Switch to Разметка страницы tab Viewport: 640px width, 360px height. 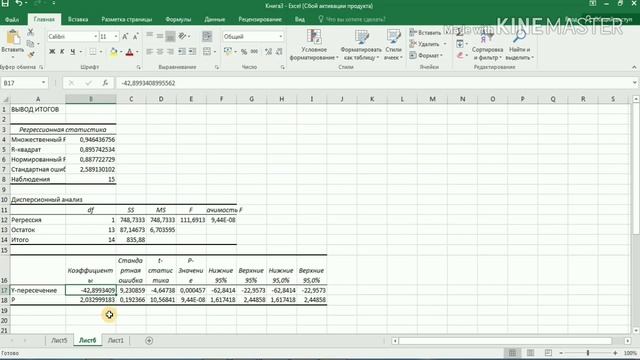[127, 19]
